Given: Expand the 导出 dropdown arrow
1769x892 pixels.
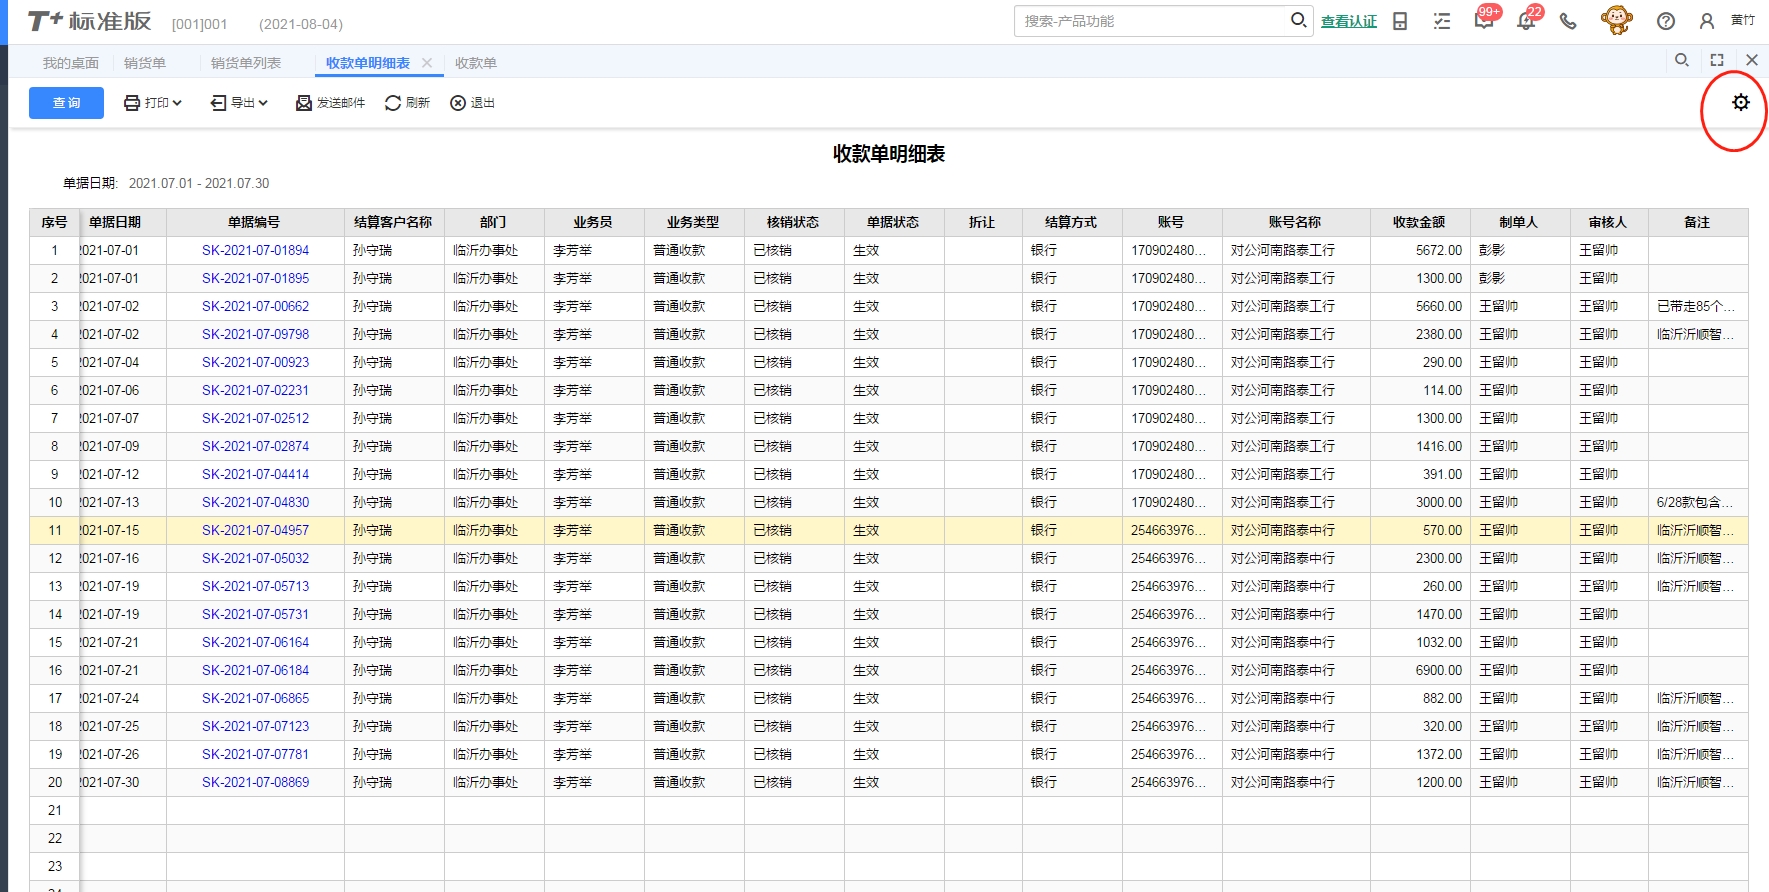Looking at the screenshot, I should coord(263,103).
